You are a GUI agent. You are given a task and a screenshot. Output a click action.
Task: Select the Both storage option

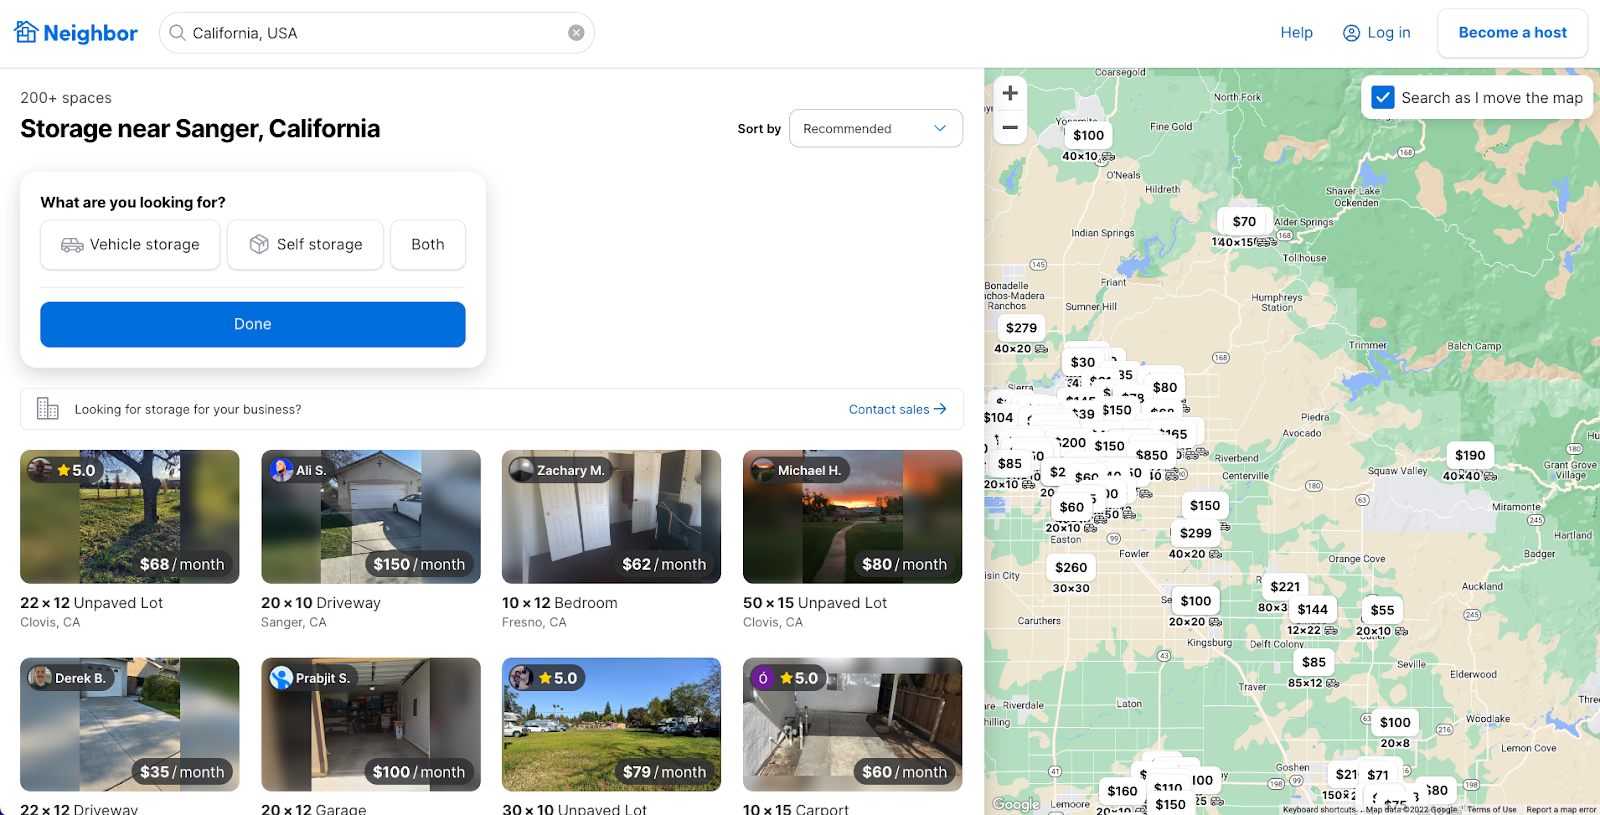(428, 245)
